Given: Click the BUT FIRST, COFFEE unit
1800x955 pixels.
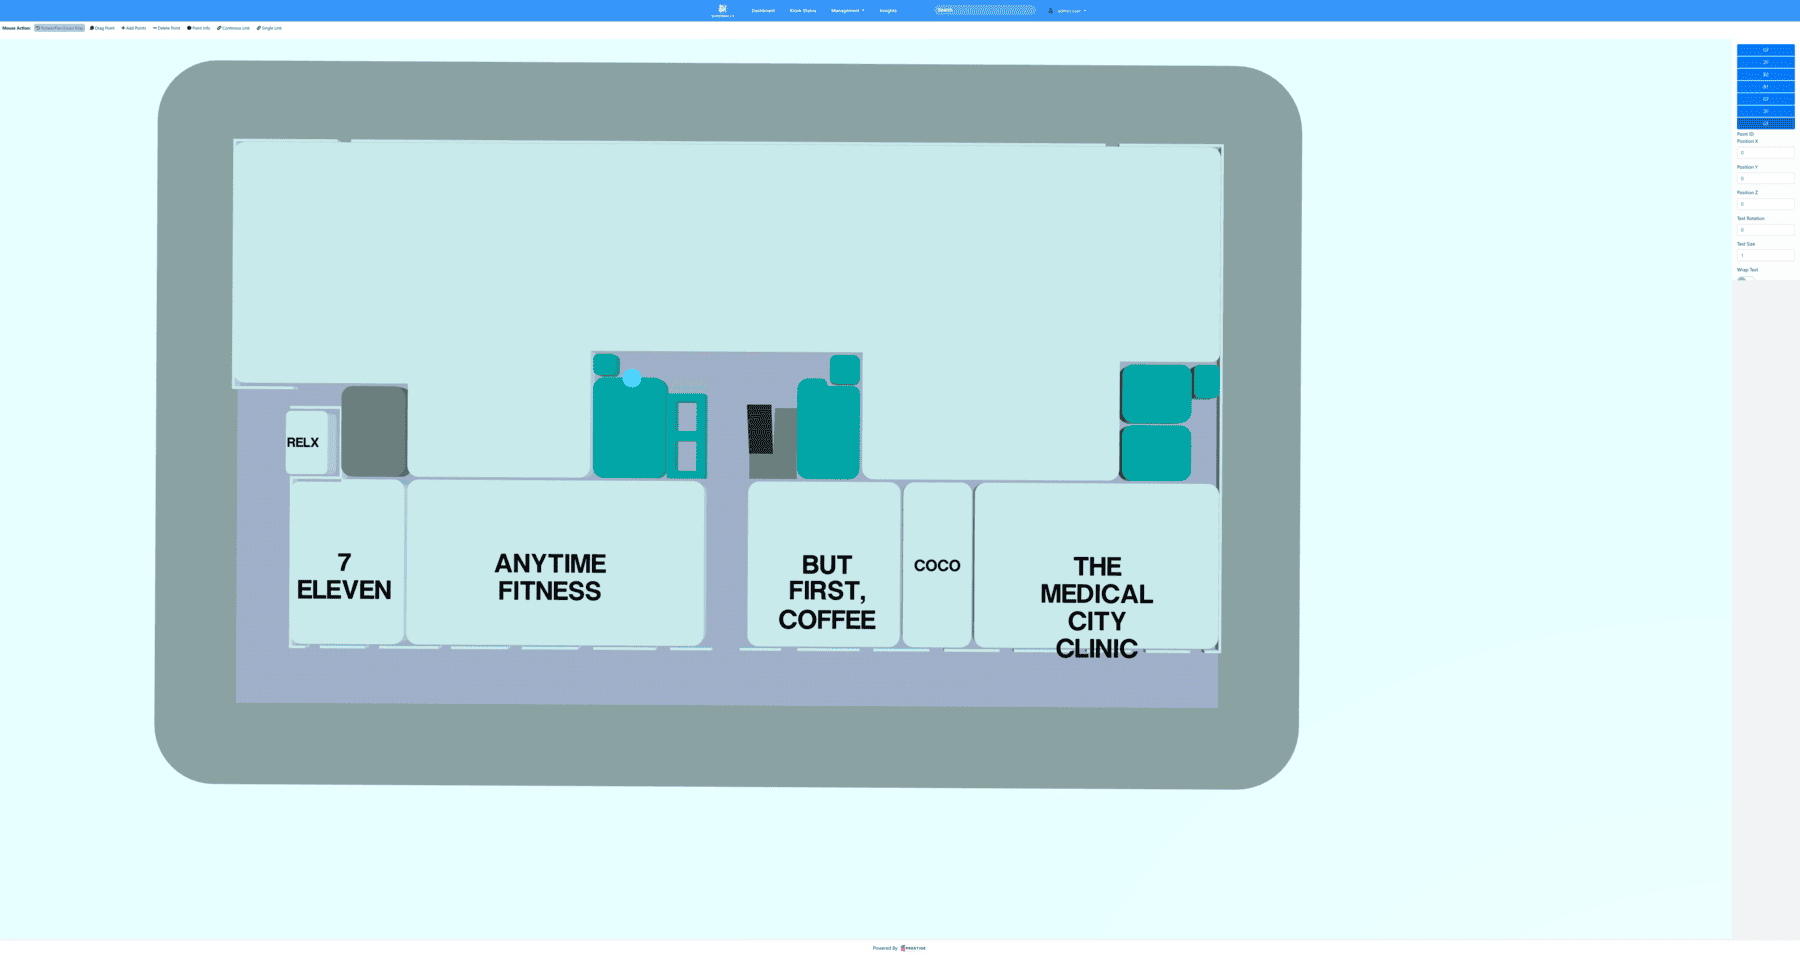Looking at the screenshot, I should point(824,565).
